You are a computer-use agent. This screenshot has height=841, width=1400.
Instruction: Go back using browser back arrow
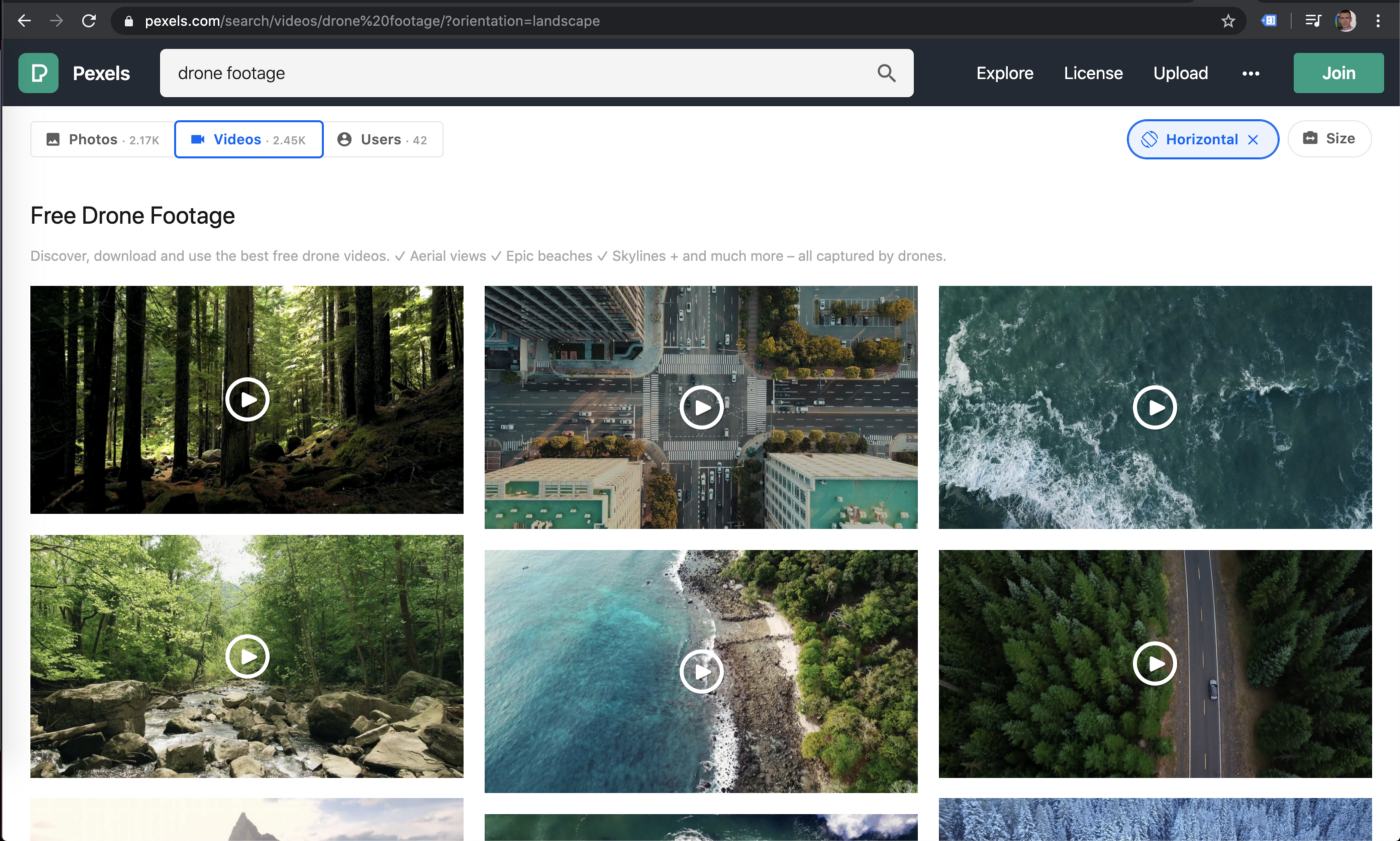click(x=24, y=21)
